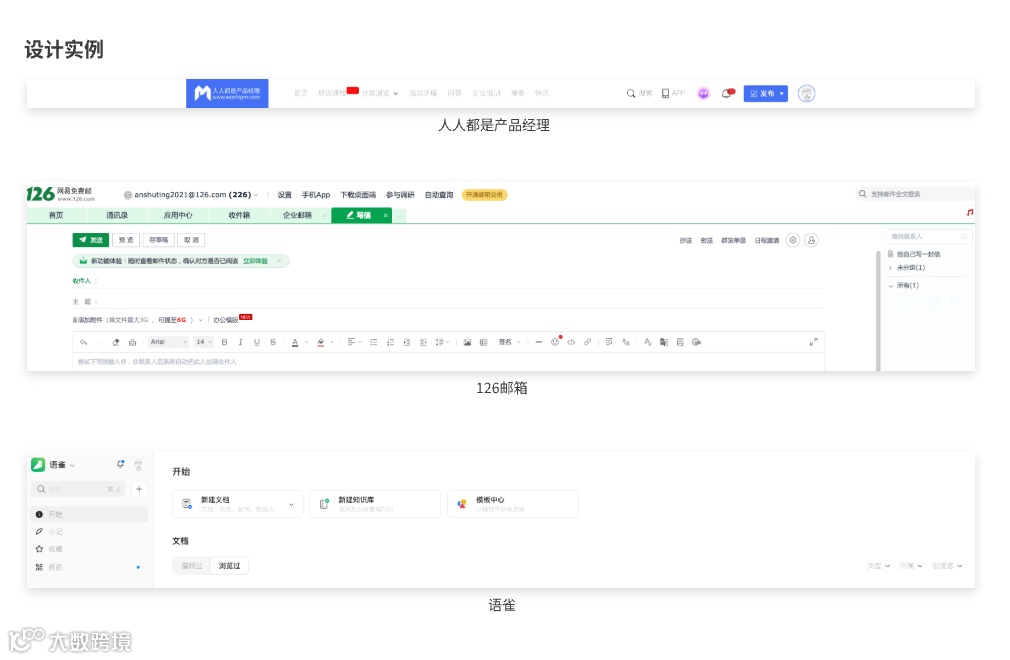Click into the 主题 field

461,301
